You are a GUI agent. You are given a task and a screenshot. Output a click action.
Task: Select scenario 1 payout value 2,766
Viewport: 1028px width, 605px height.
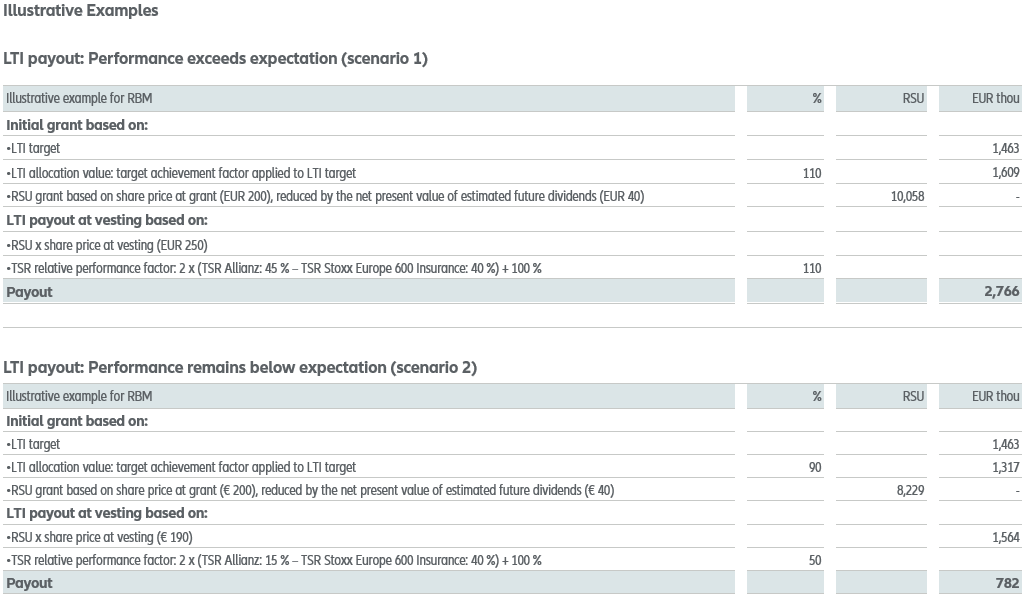click(1000, 292)
